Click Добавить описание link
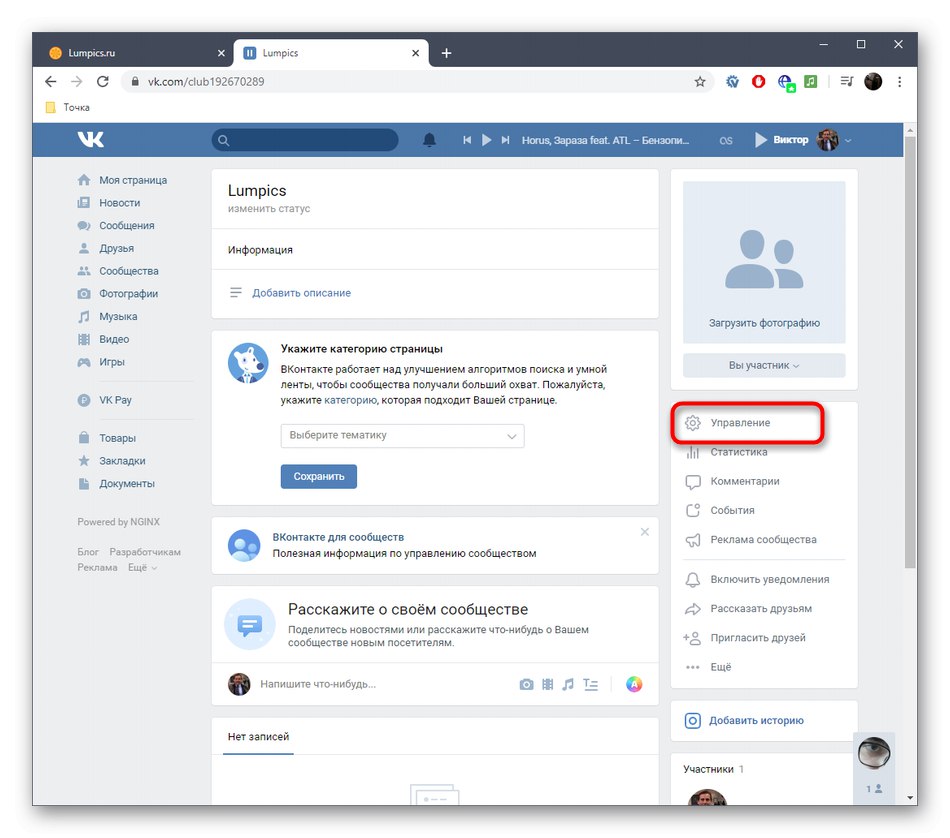 [x=301, y=293]
